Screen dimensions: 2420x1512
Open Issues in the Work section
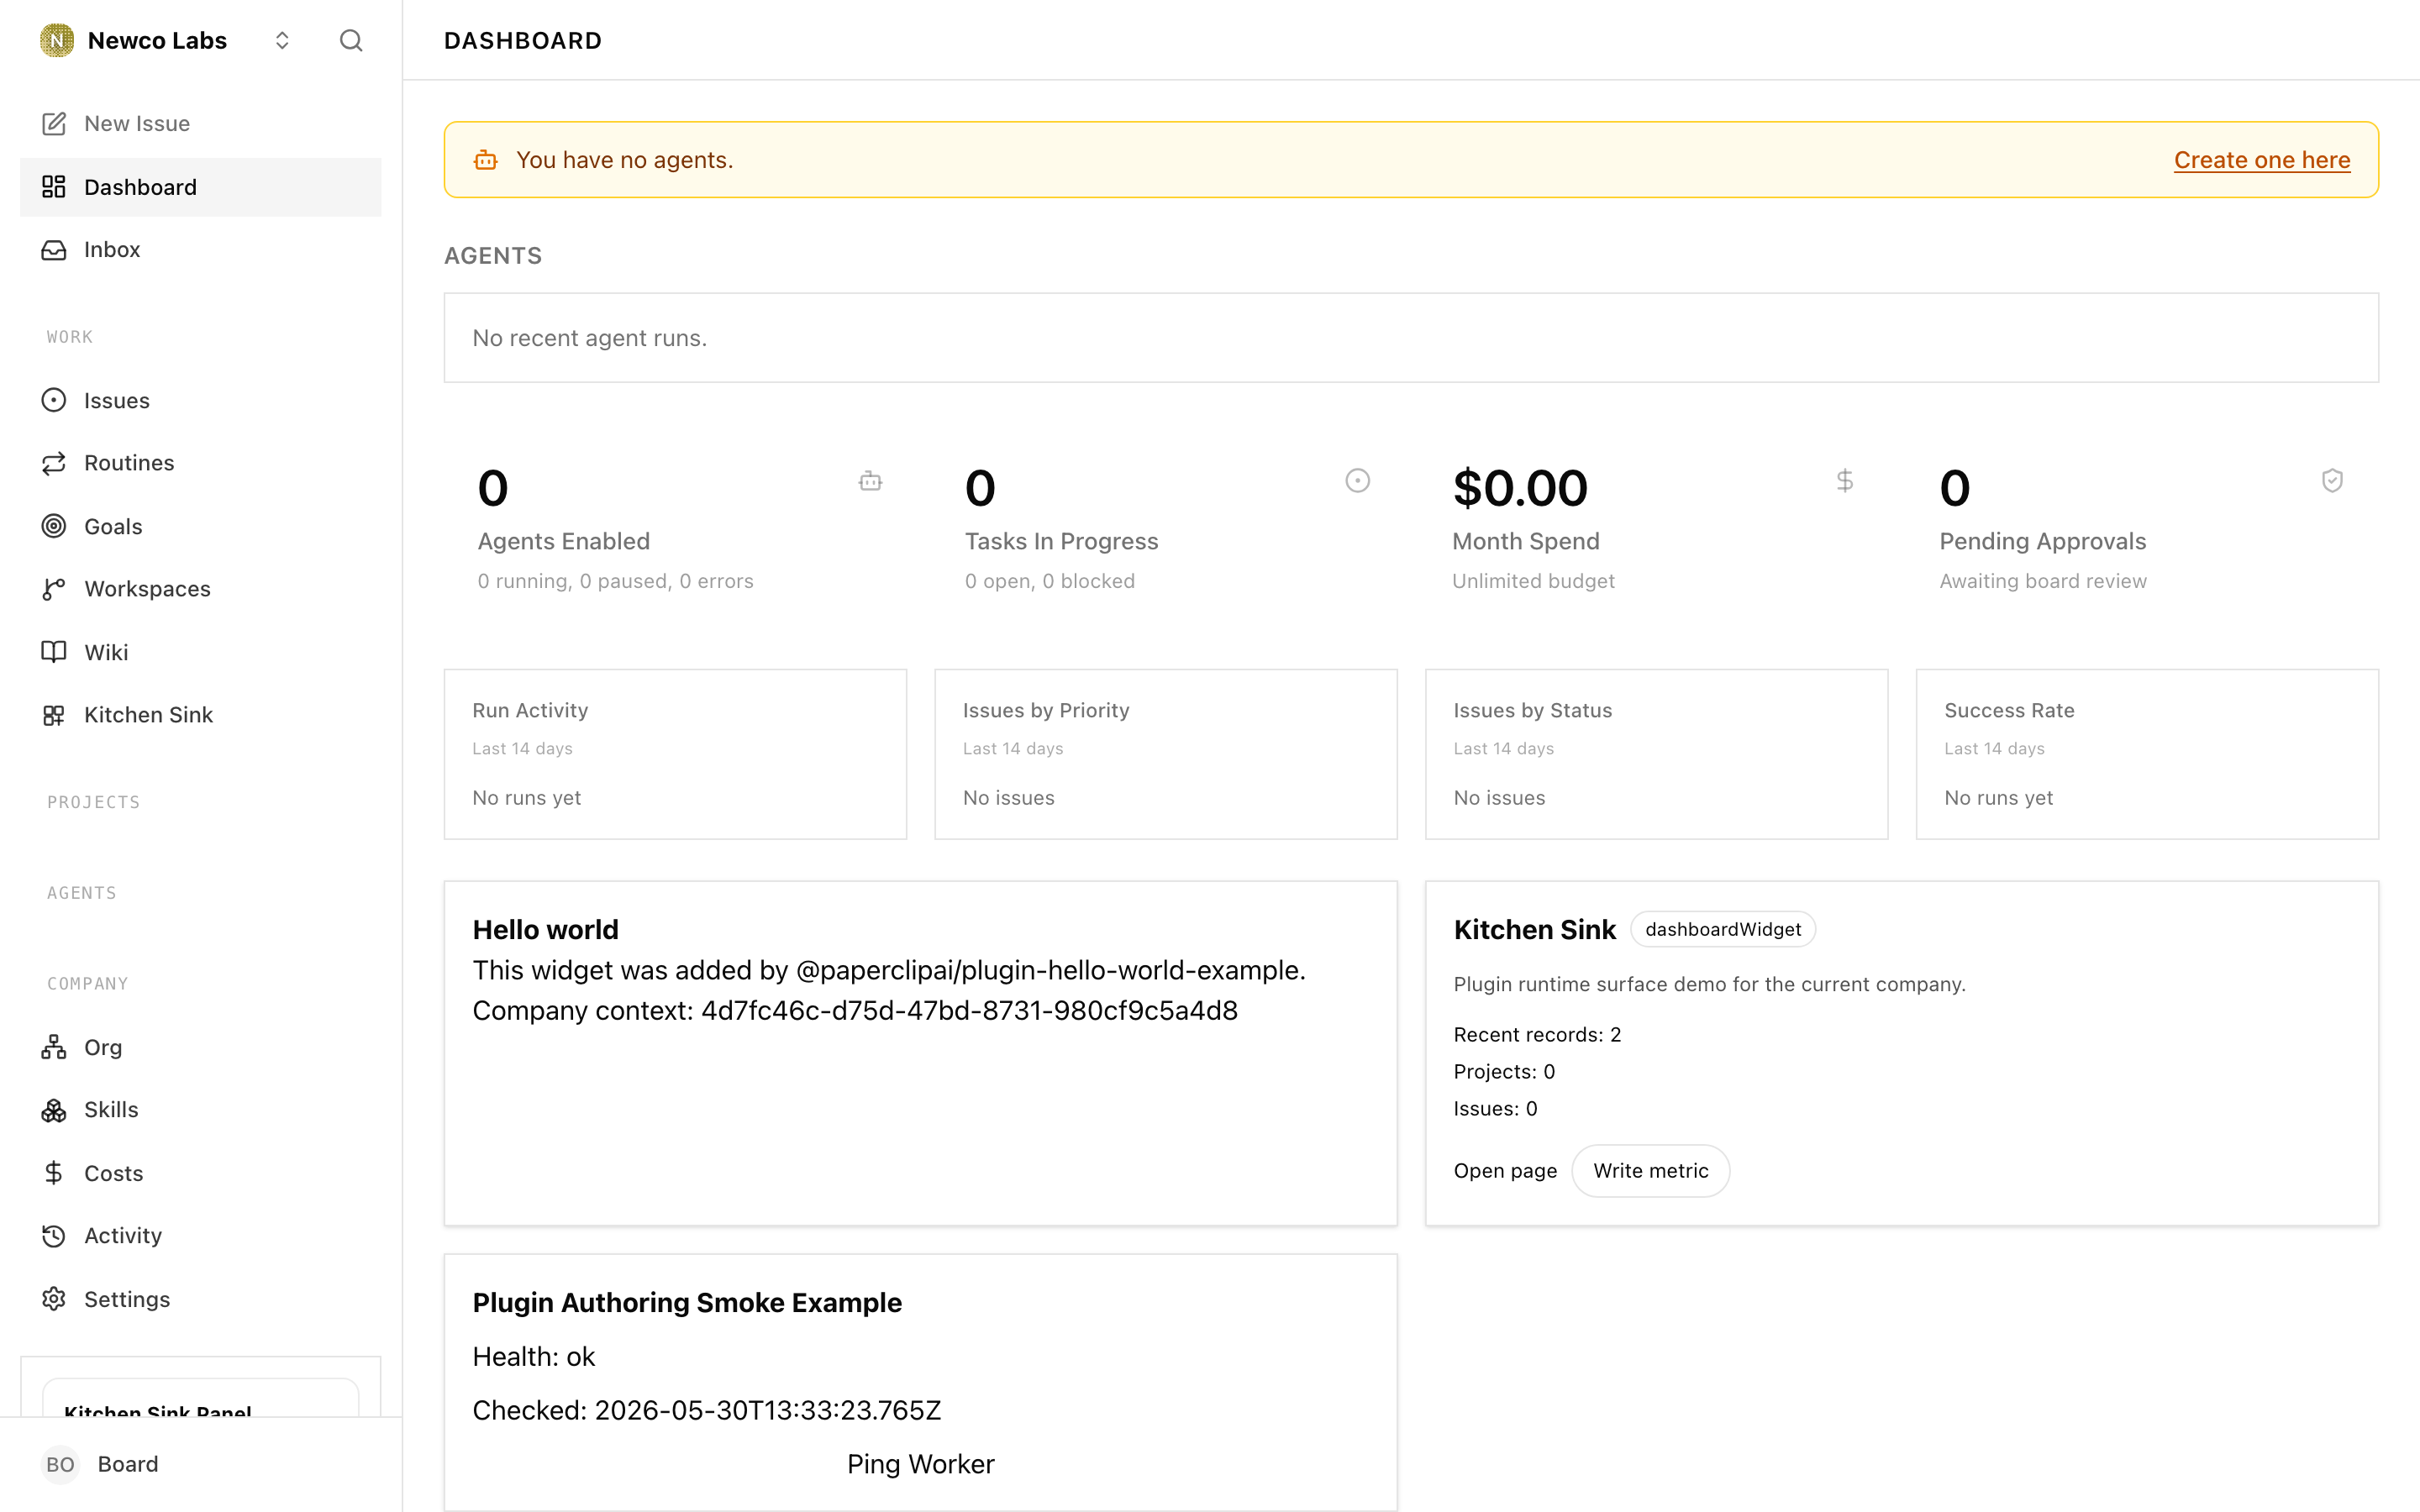(200, 400)
